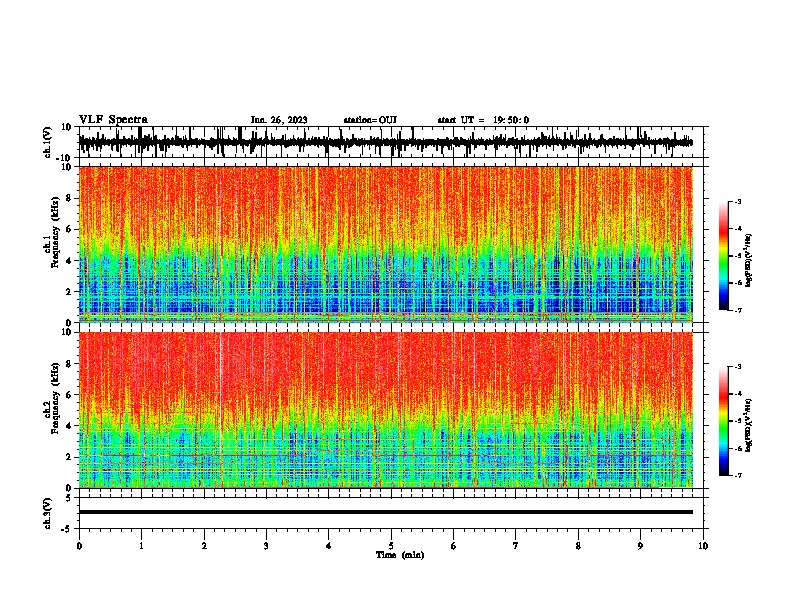Image resolution: width=792 pixels, height=612 pixels.
Task: Click inside the ch.1 frequency spectrogram
Action: tap(386, 244)
